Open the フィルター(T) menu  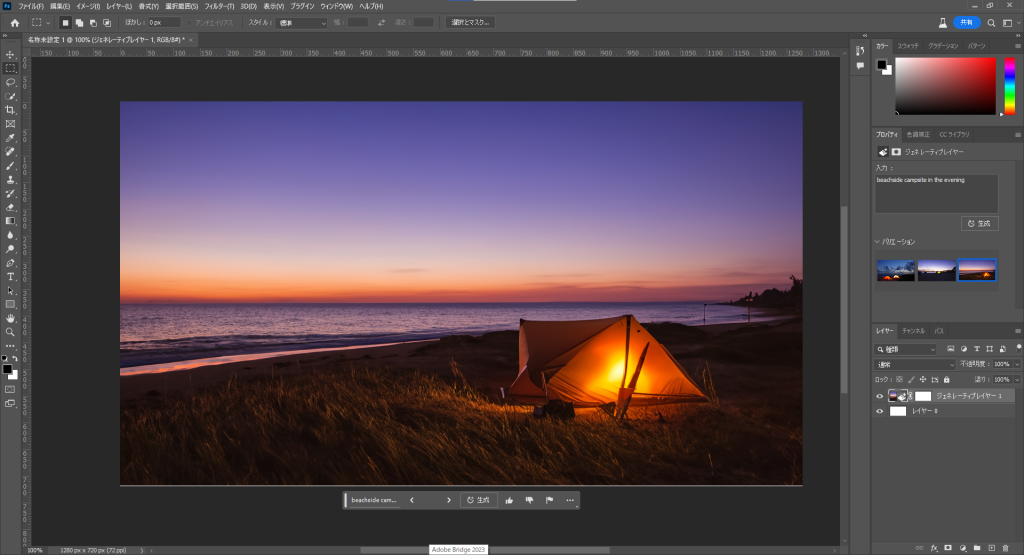coord(217,6)
